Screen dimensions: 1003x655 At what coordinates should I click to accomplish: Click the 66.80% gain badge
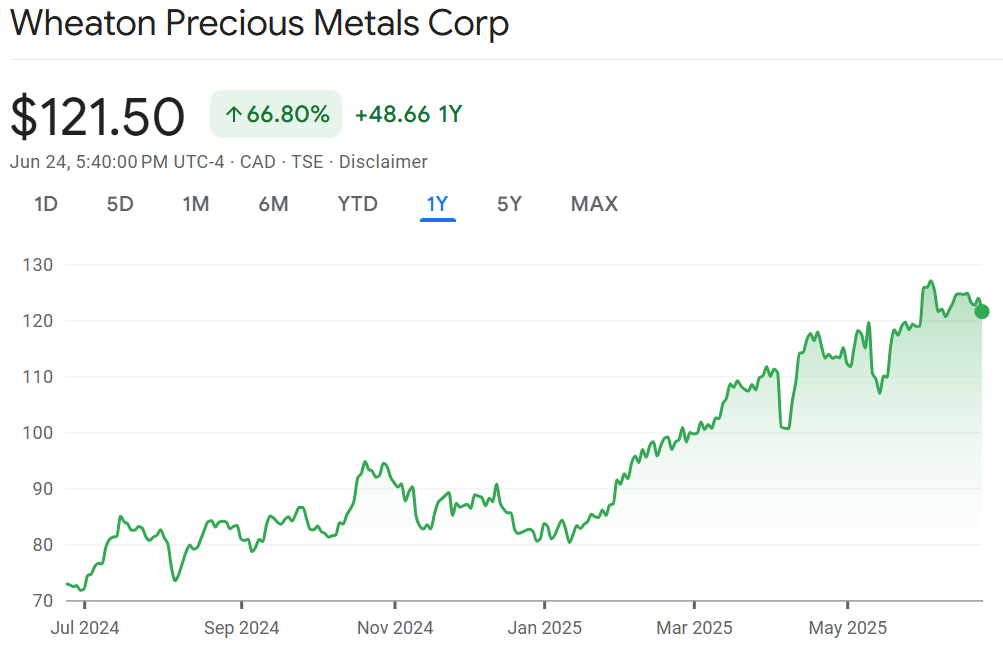276,115
